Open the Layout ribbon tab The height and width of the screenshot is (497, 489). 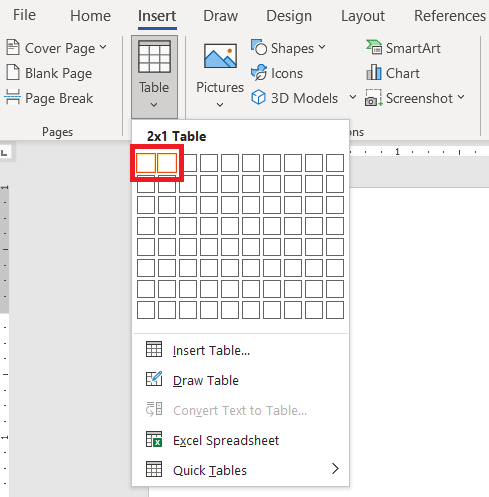[363, 16]
